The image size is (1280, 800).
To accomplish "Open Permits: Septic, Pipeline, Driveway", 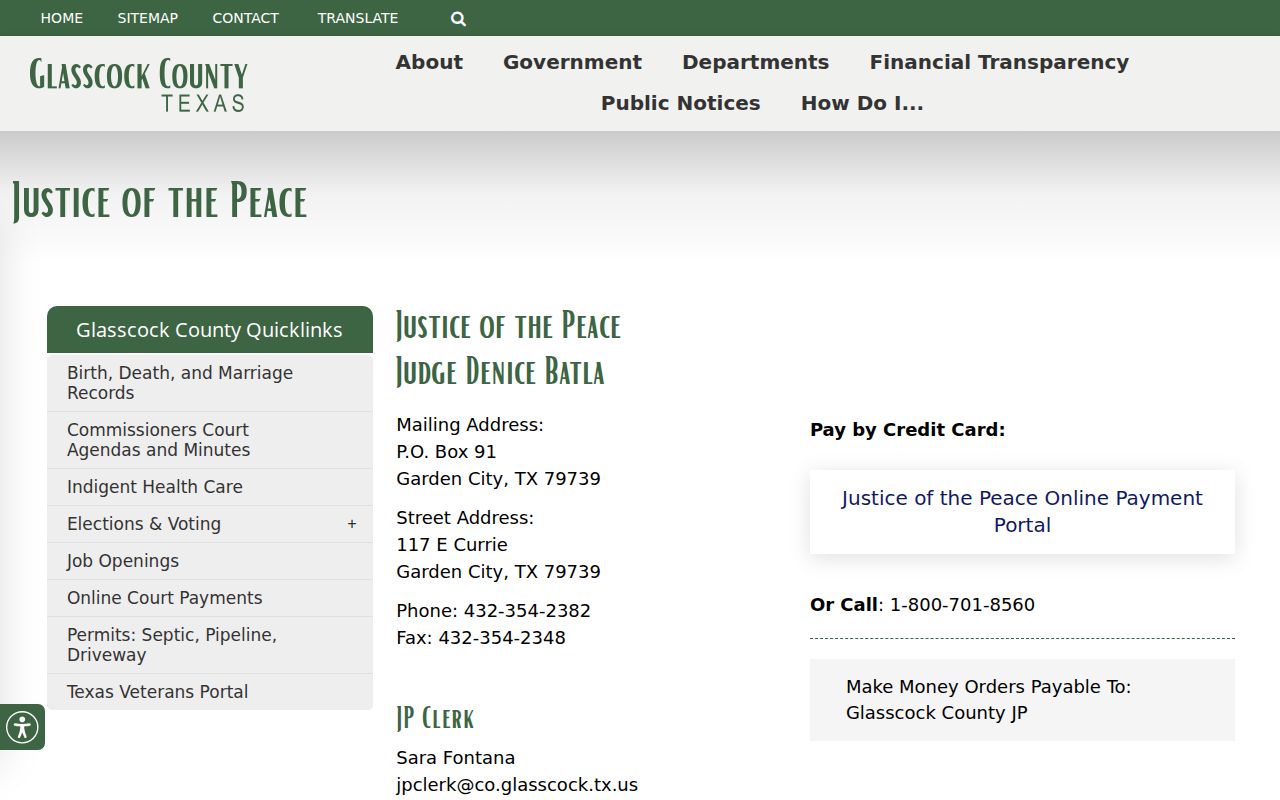I will [210, 645].
